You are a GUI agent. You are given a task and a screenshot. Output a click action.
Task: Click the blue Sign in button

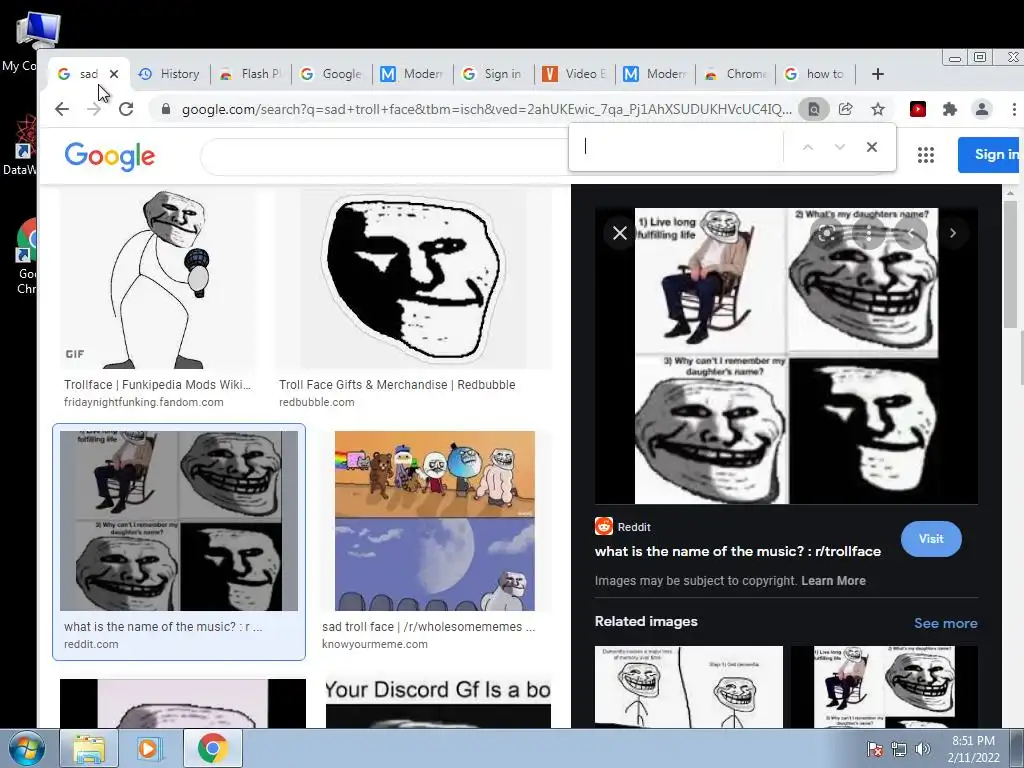(989, 155)
